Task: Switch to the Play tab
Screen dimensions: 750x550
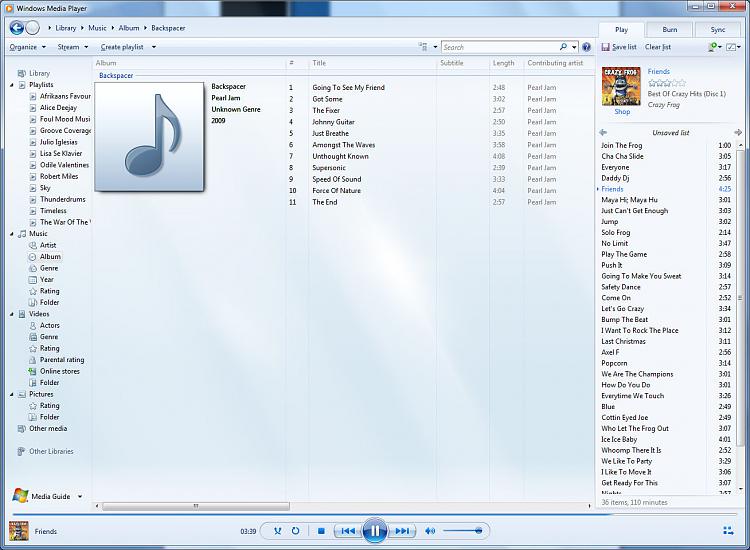Action: [621, 30]
